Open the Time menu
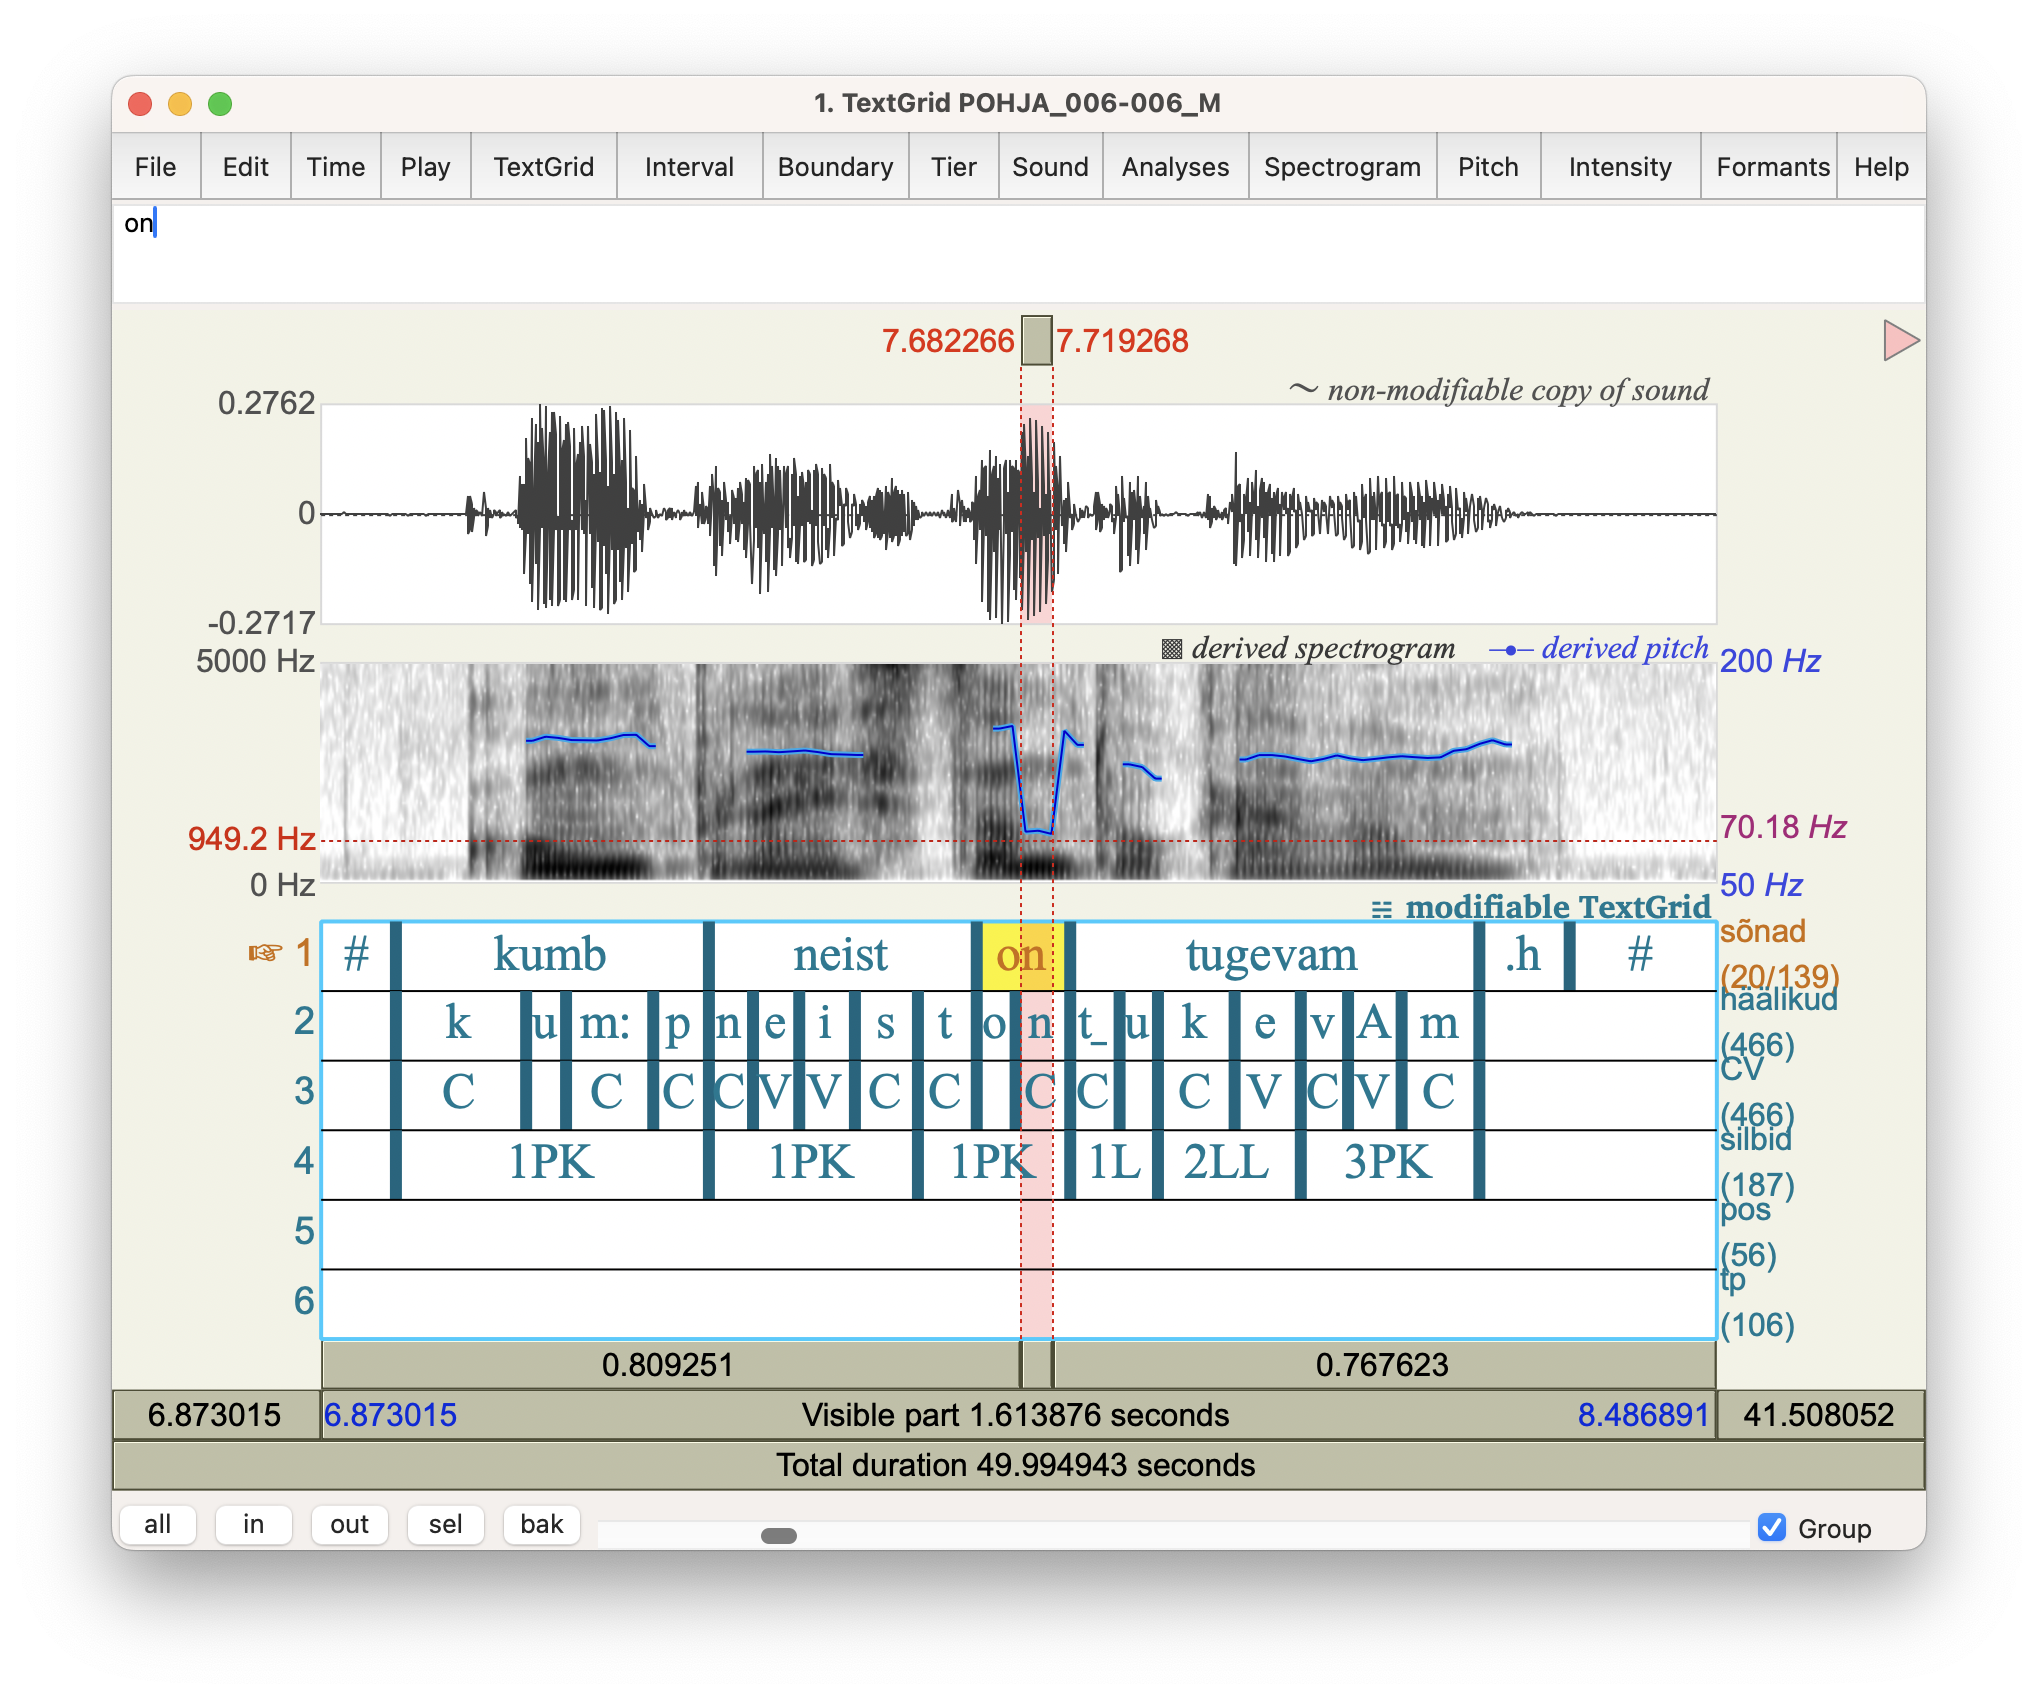The height and width of the screenshot is (1698, 2038). (x=335, y=167)
